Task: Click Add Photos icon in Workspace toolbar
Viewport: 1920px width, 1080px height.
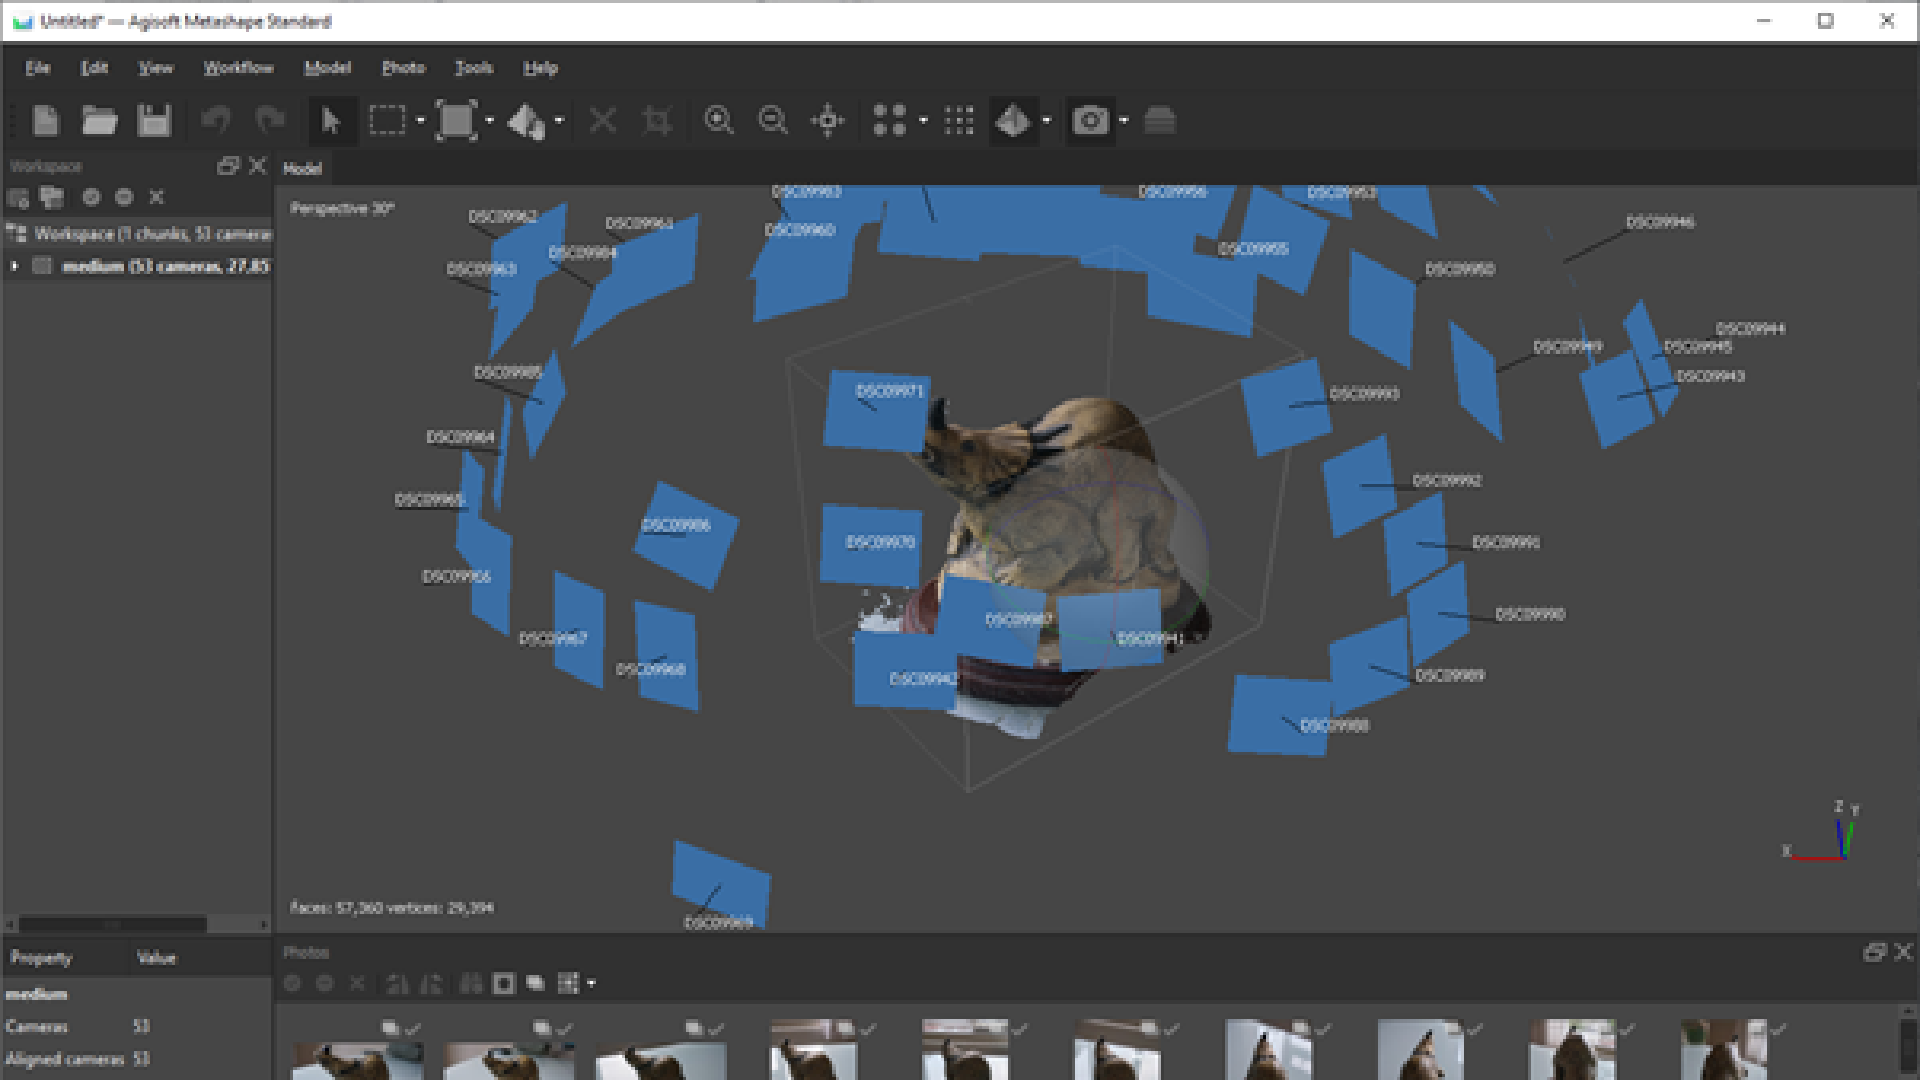Action: click(52, 198)
